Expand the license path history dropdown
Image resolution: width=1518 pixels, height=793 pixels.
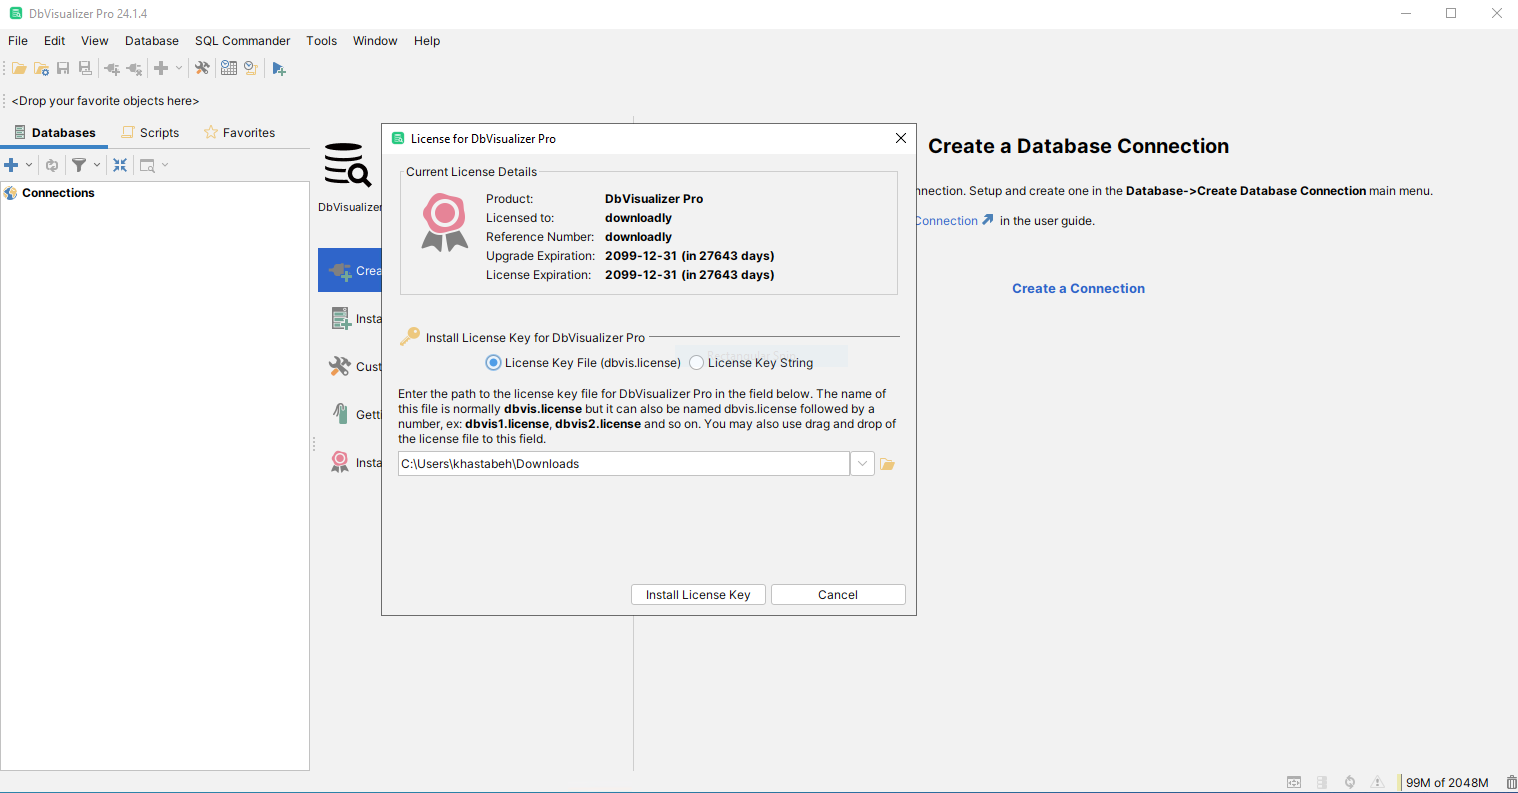pyautogui.click(x=862, y=464)
